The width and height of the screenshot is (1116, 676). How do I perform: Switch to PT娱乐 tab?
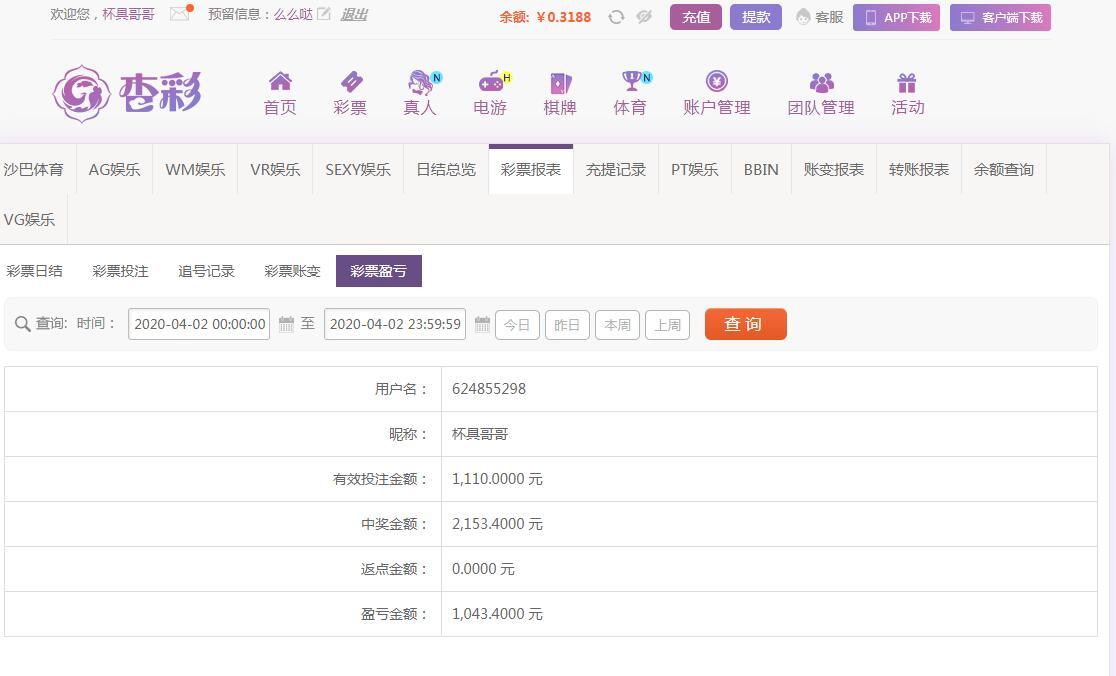[x=695, y=169]
